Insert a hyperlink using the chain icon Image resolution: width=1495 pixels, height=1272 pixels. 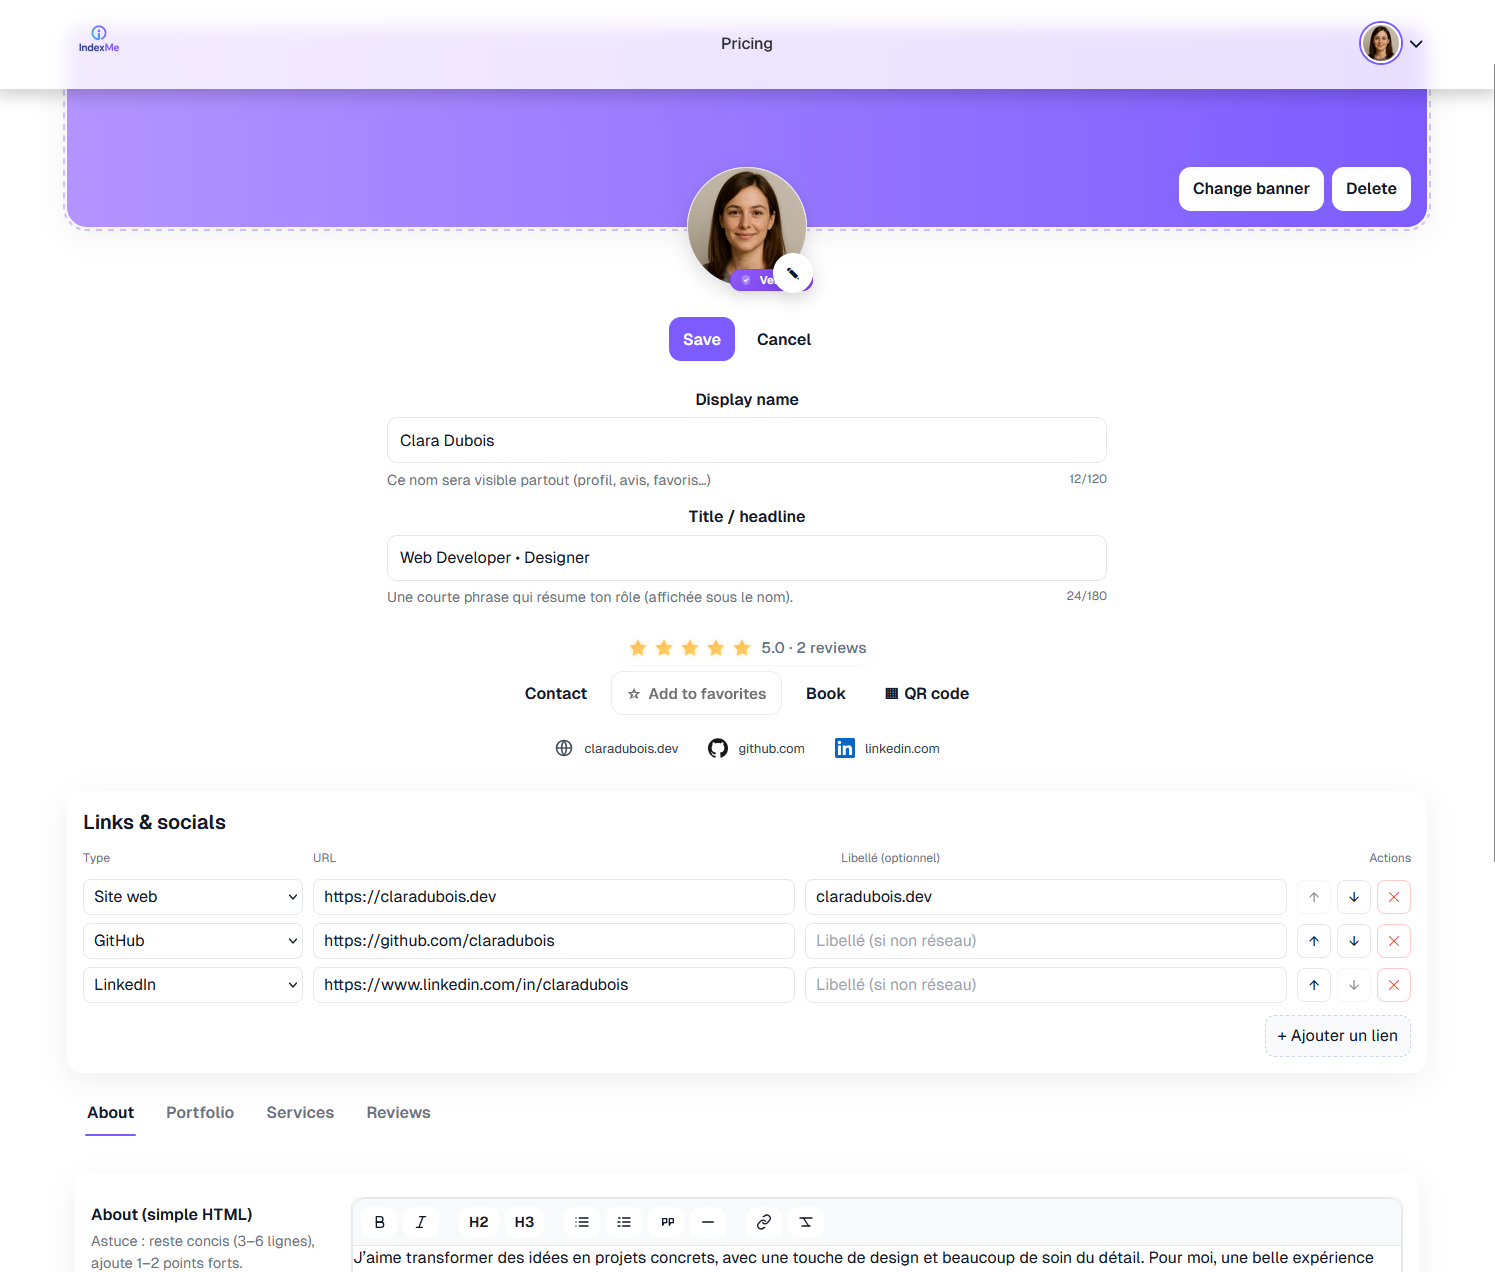(x=763, y=1221)
